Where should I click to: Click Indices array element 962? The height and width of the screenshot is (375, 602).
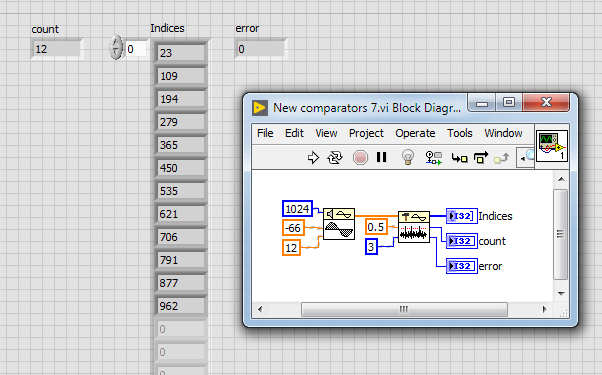pyautogui.click(x=181, y=306)
